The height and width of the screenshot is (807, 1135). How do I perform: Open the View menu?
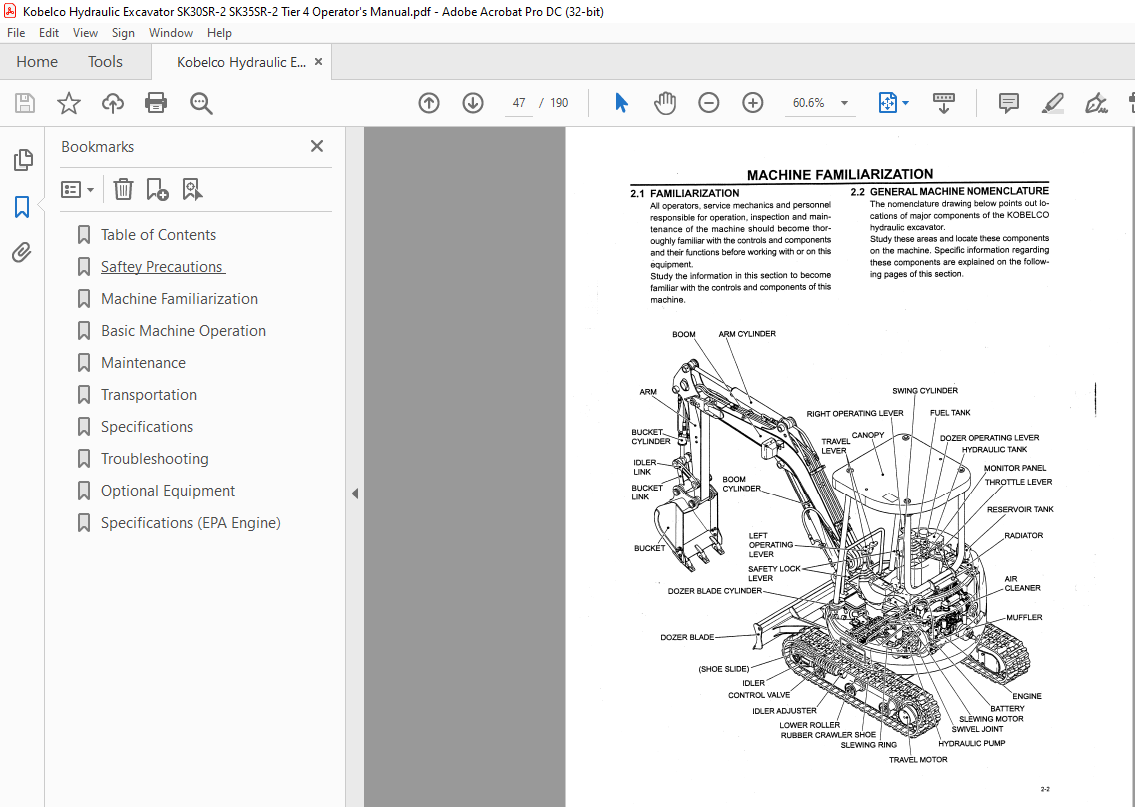tap(85, 33)
